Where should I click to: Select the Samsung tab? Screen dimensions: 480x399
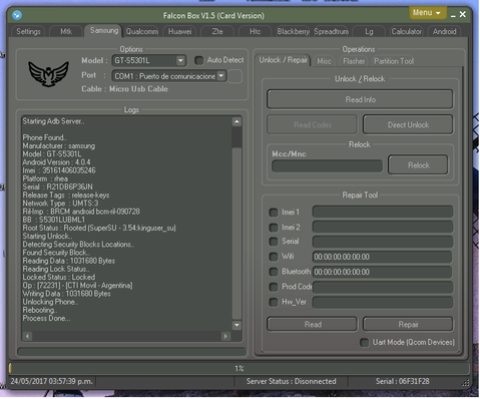(x=104, y=31)
